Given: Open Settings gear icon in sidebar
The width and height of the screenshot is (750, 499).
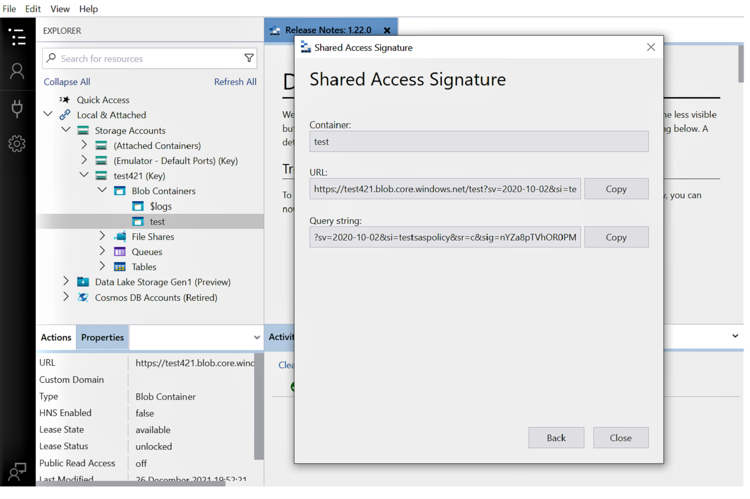Looking at the screenshot, I should 17,144.
